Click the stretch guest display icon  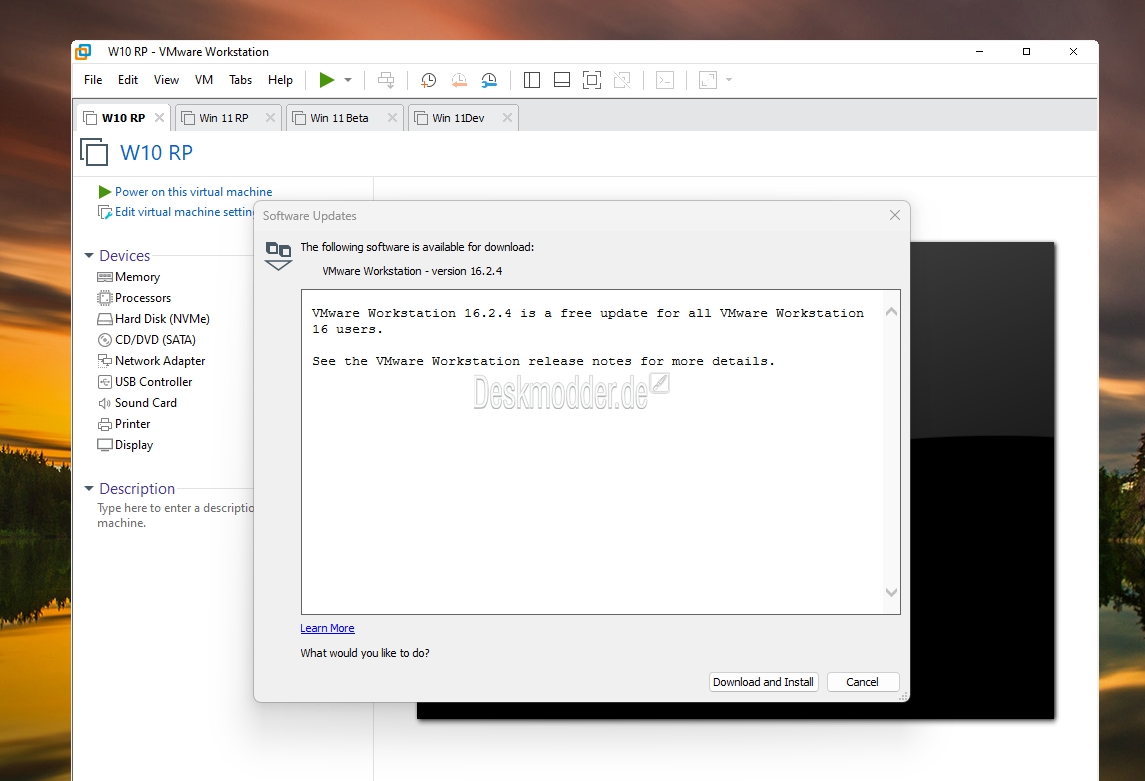708,80
